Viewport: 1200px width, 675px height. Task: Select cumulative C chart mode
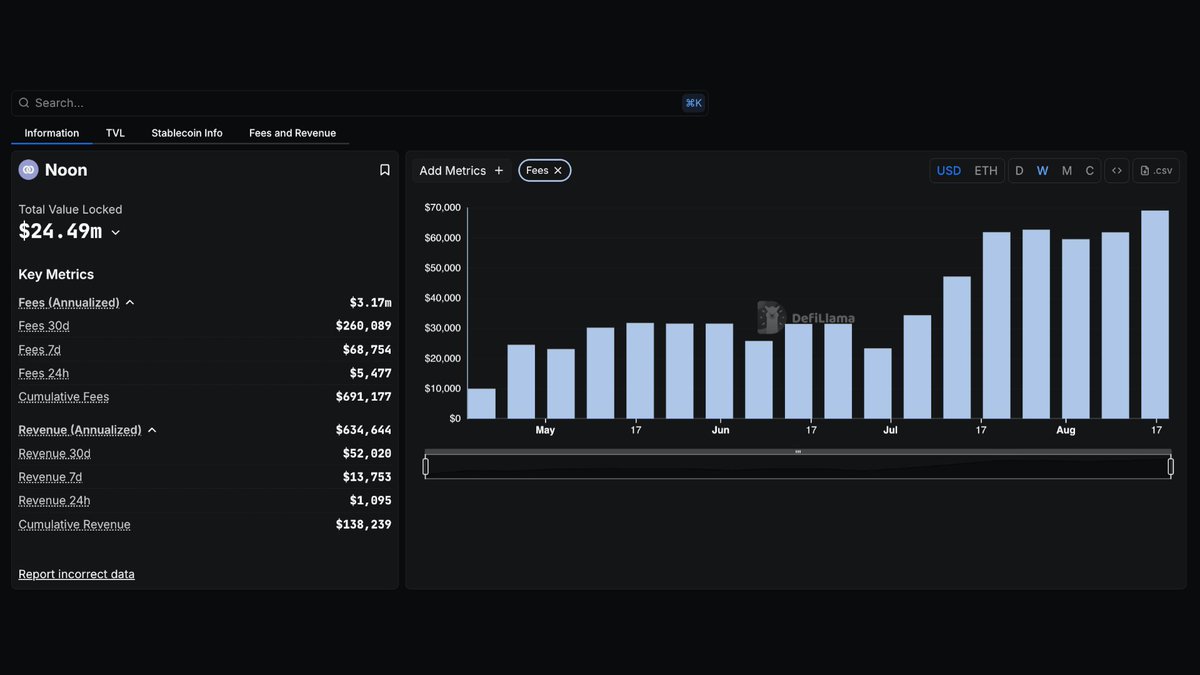(1090, 171)
